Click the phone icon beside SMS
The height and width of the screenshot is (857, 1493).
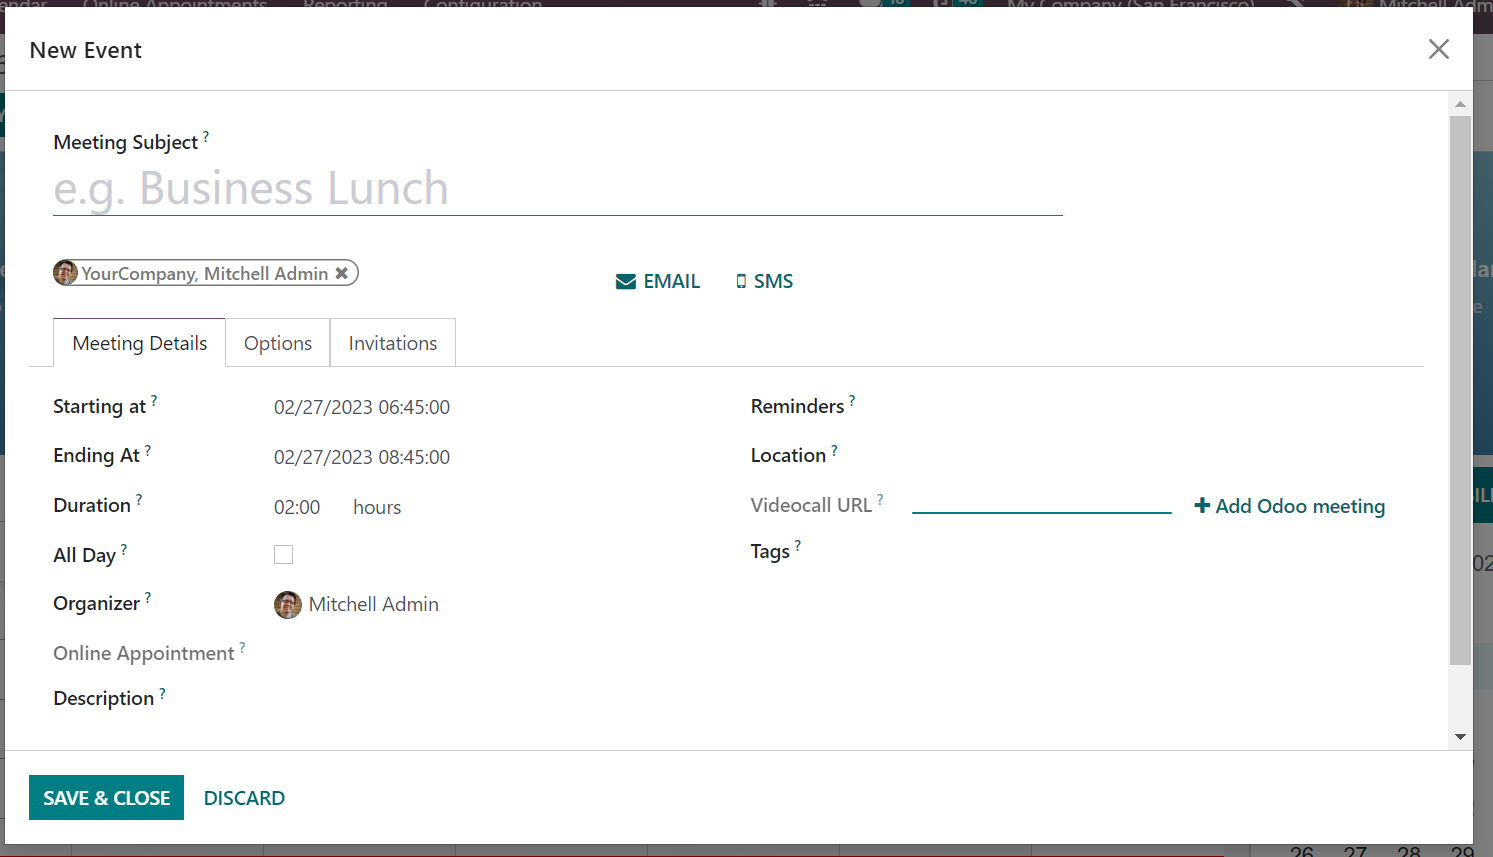741,282
